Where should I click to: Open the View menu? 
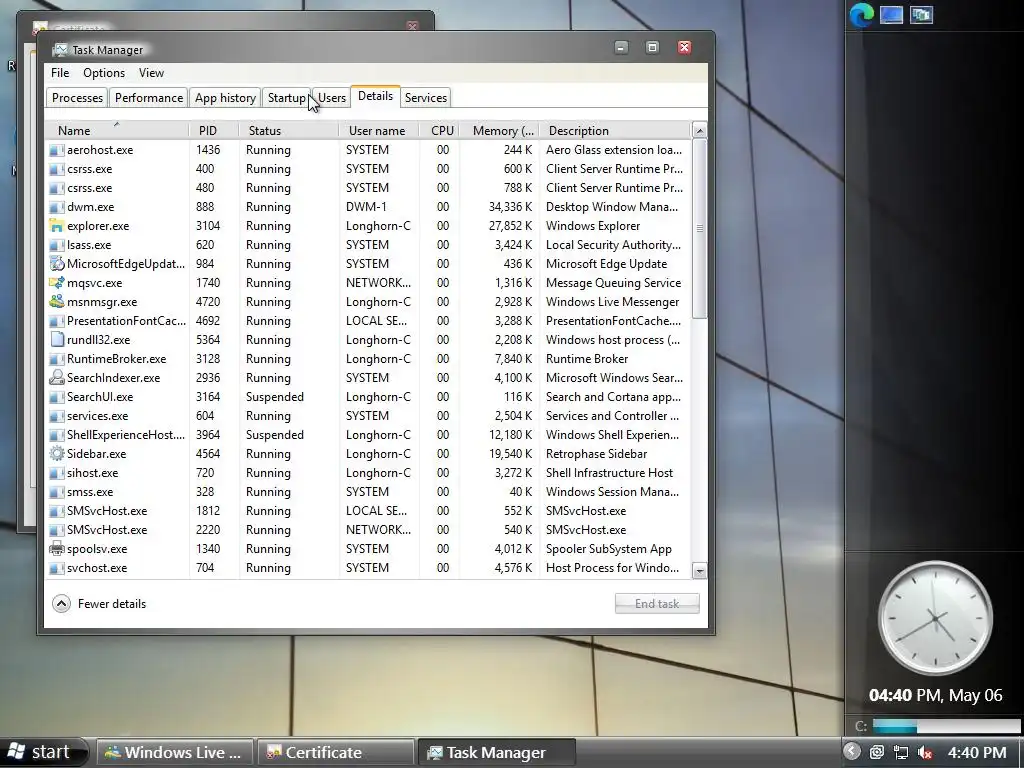[151, 72]
